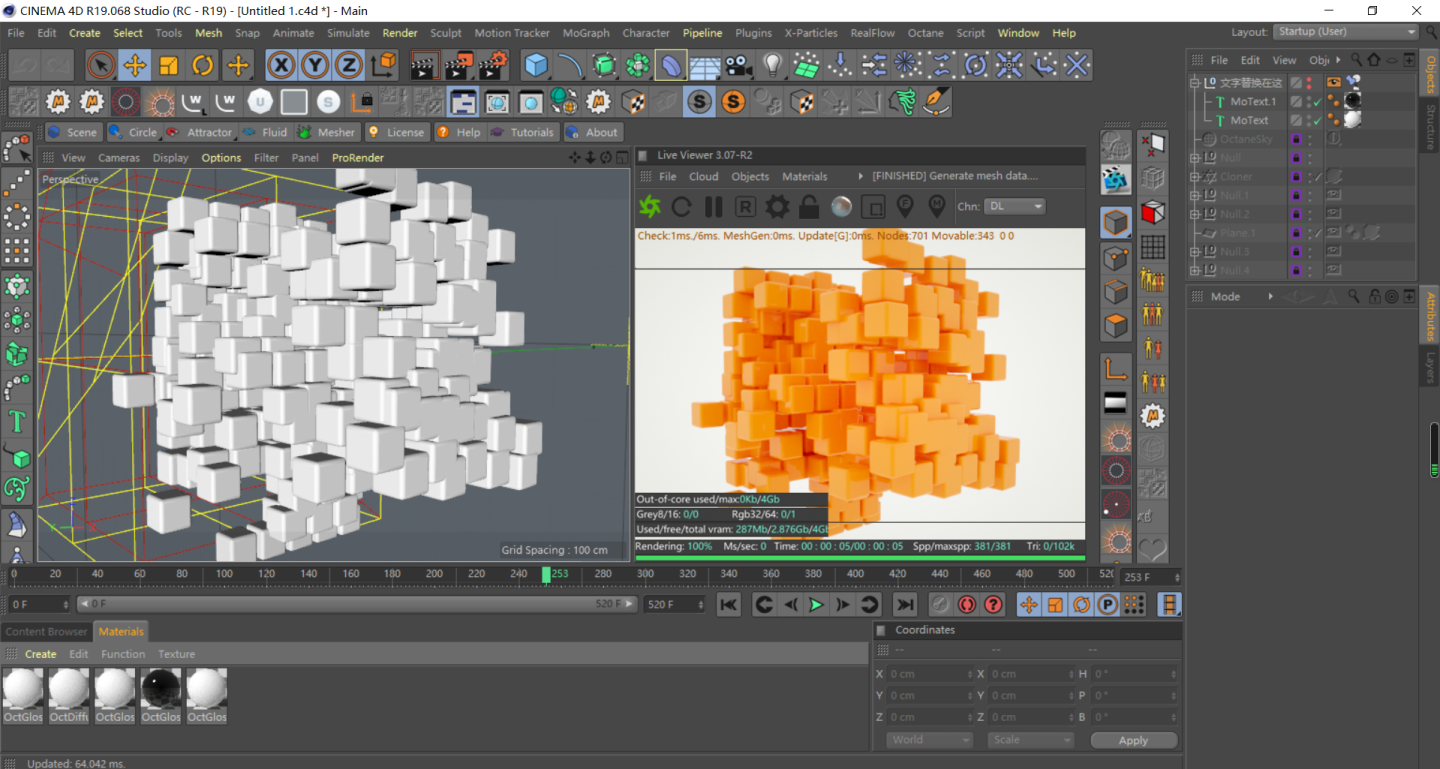1440x769 pixels.
Task: Jump to the start of the timeline
Action: (729, 604)
